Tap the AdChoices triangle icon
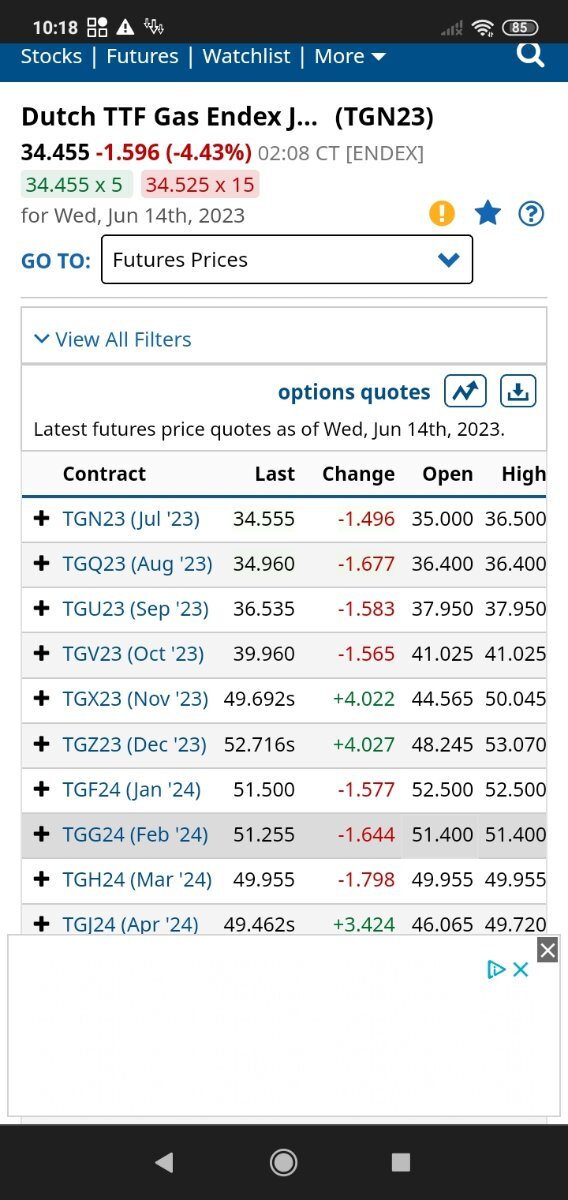 tap(496, 969)
